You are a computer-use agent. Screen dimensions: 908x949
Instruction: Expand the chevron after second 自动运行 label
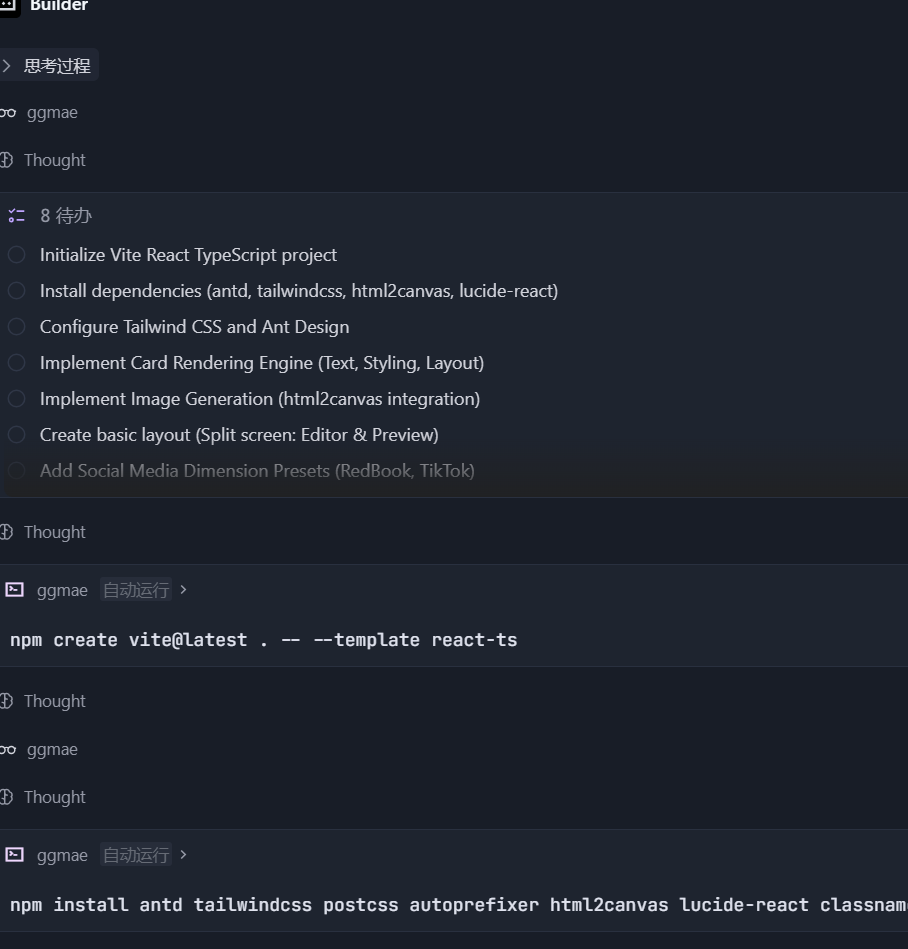(183, 855)
